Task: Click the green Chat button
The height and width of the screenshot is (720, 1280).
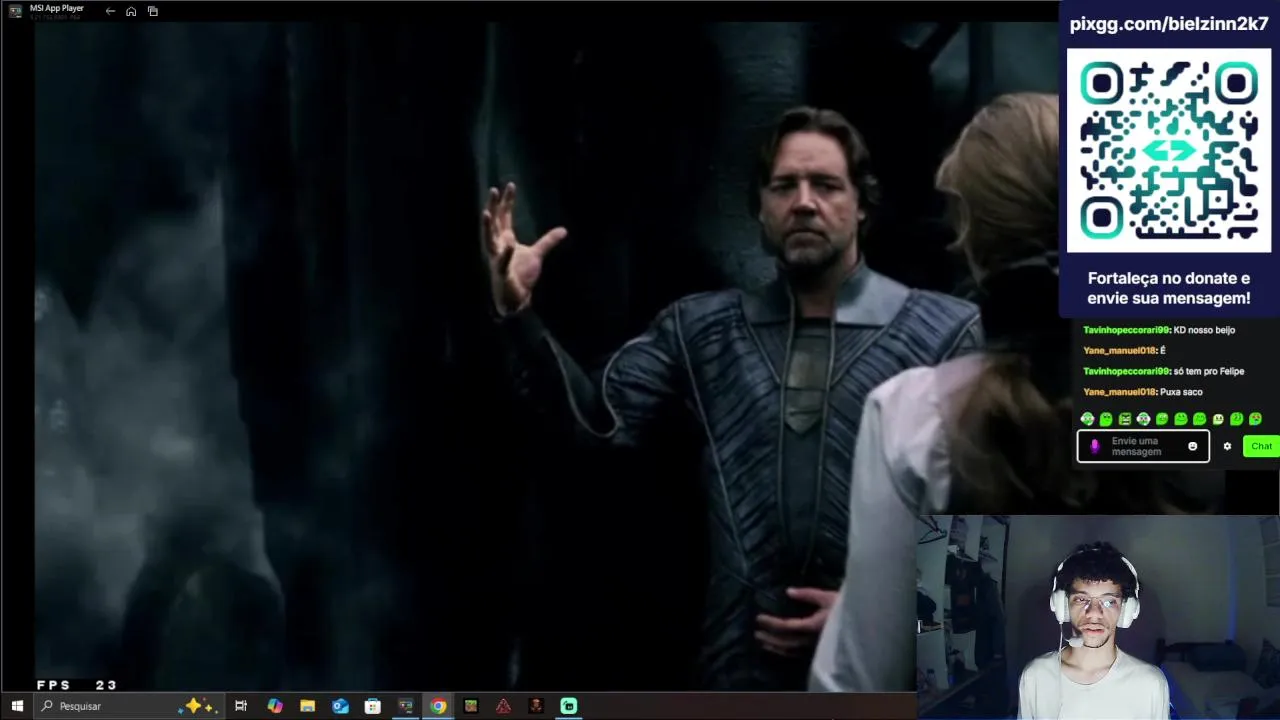Action: click(1261, 446)
